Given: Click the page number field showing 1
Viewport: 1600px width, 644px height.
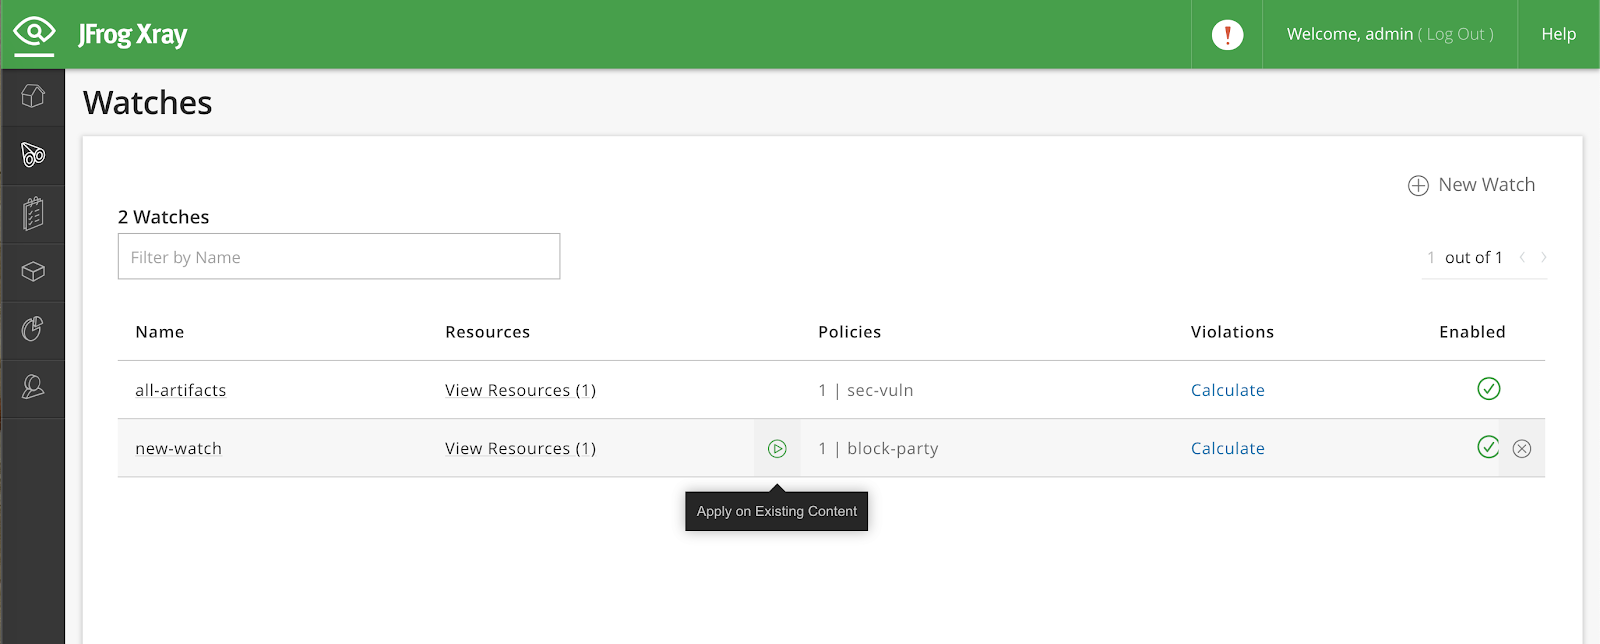Looking at the screenshot, I should pos(1431,258).
